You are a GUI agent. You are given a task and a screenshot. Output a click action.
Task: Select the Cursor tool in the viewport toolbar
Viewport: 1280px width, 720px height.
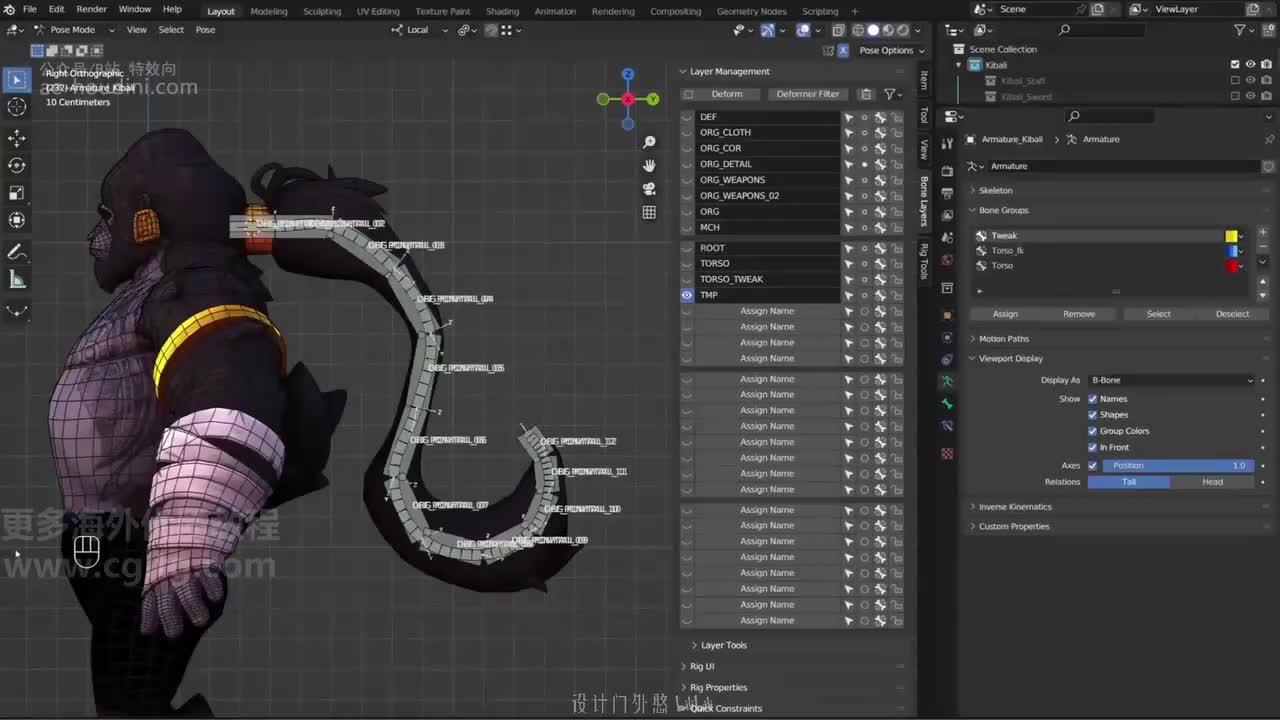17,107
